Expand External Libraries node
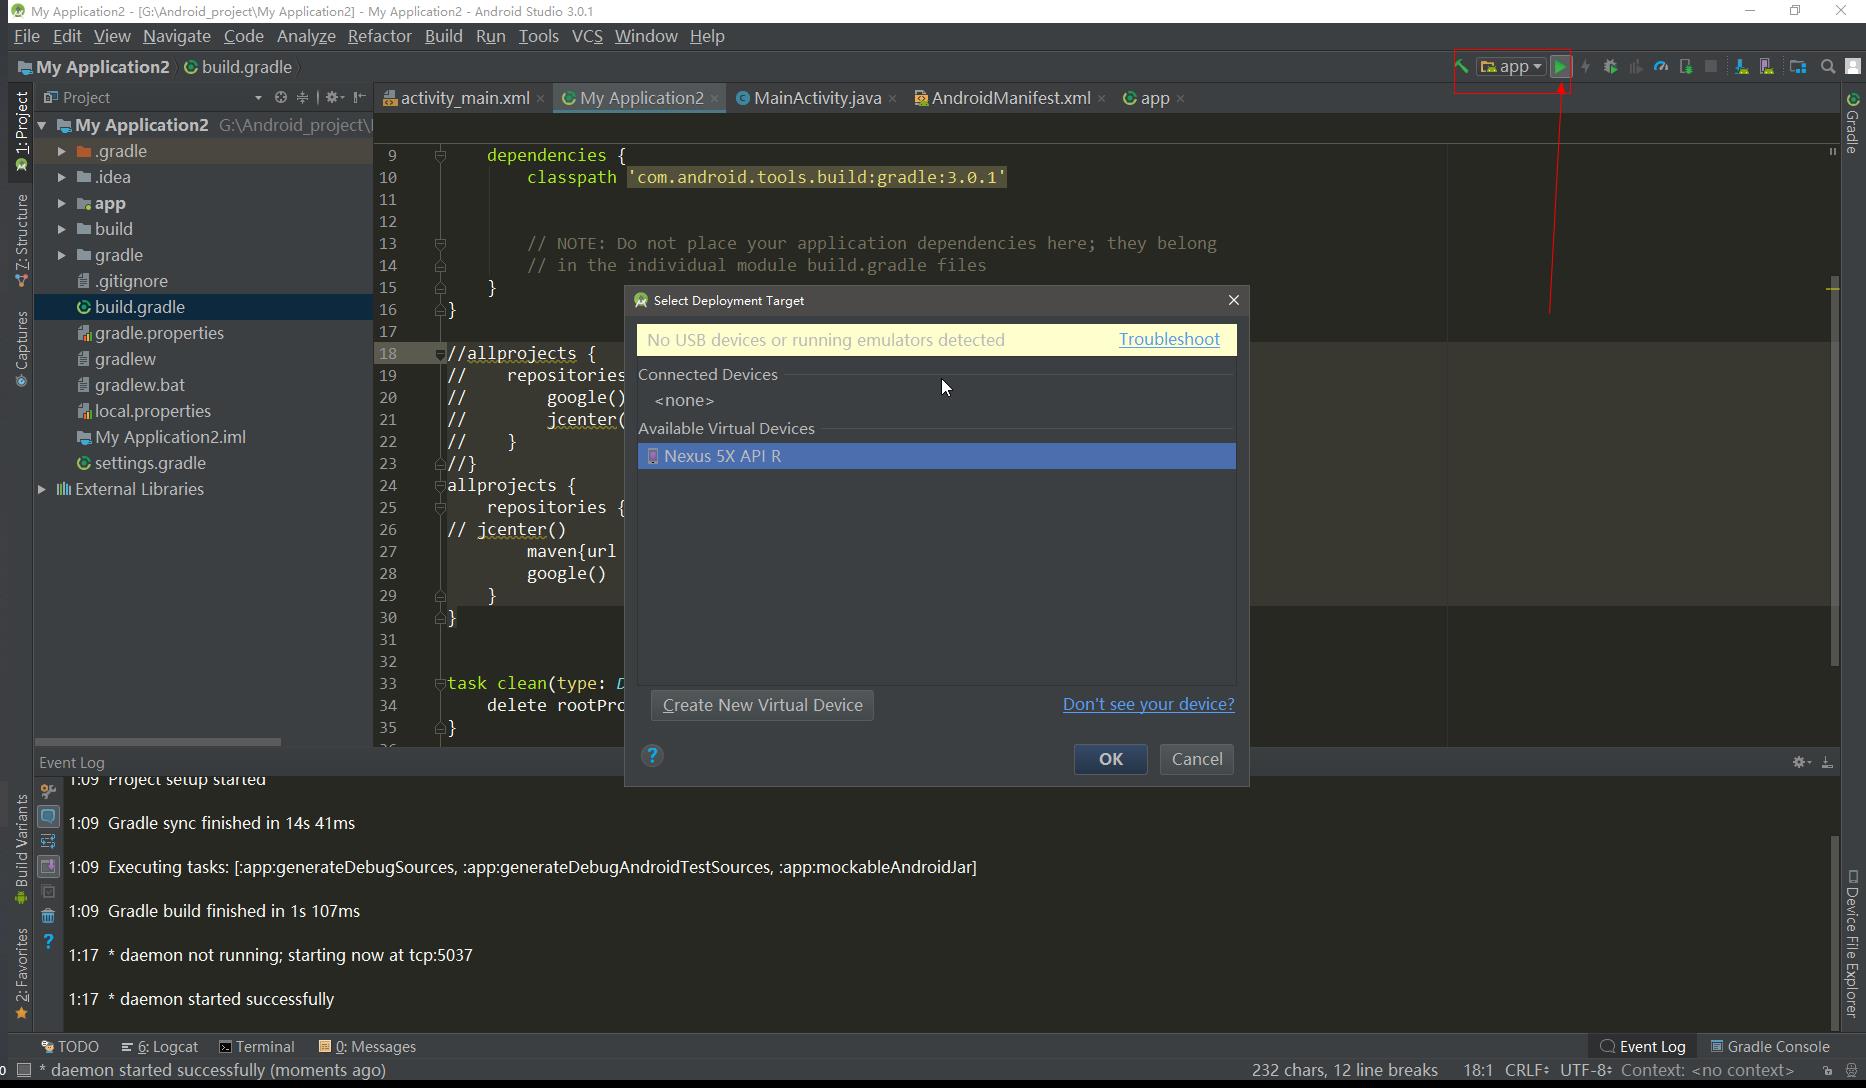 click(42, 489)
